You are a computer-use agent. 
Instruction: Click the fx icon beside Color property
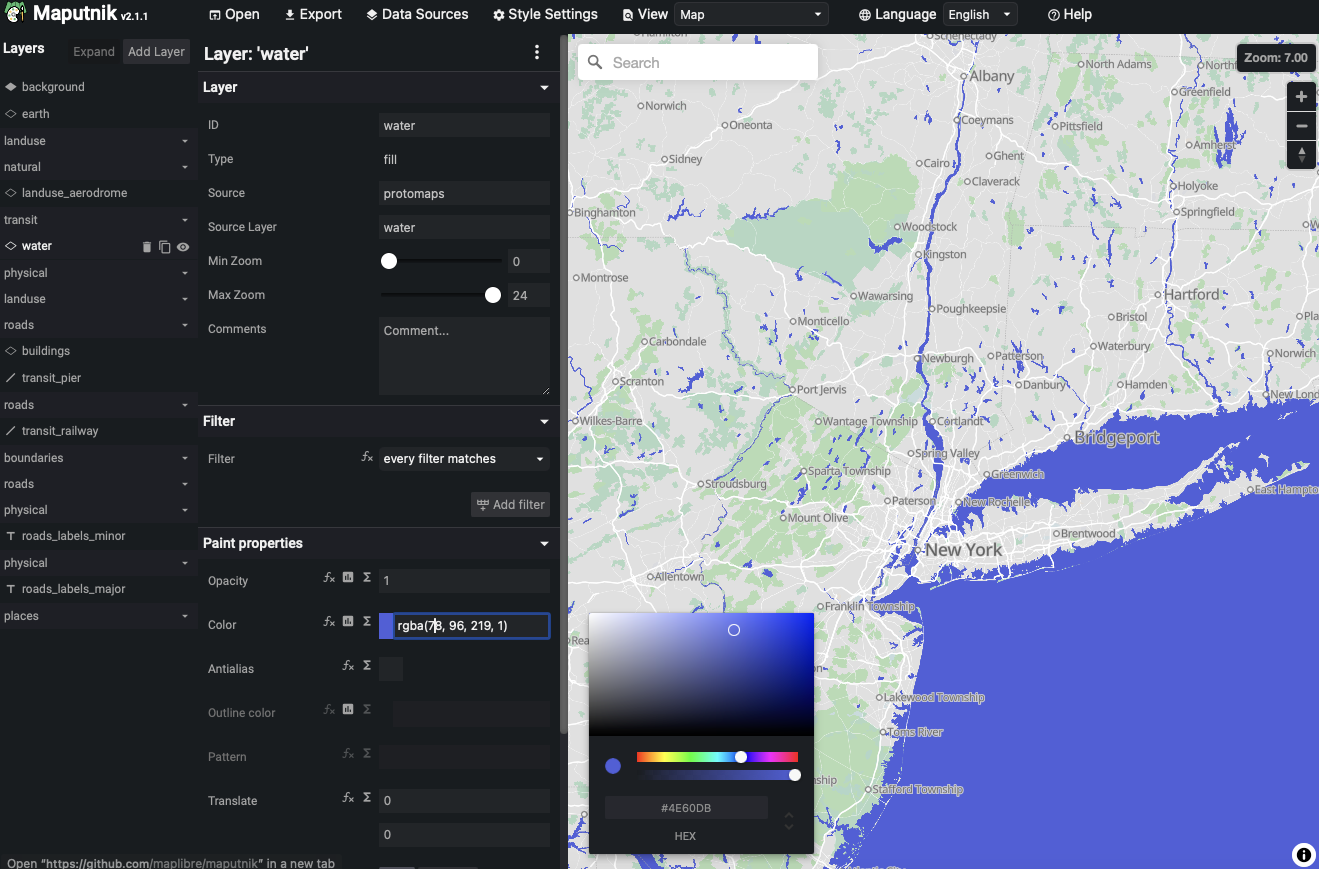pyautogui.click(x=329, y=621)
